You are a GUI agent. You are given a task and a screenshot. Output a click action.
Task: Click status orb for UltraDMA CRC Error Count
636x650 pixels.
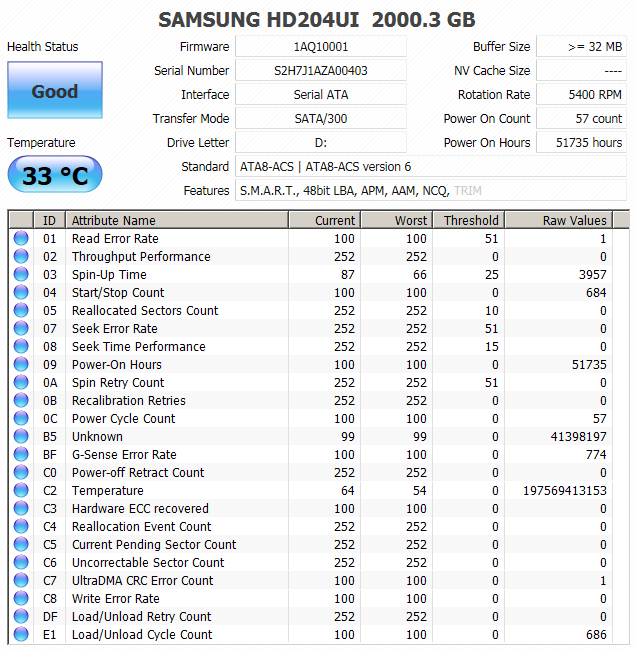21,580
